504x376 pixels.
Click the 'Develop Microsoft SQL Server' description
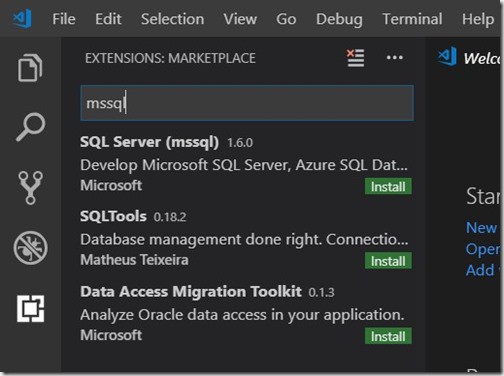(244, 165)
